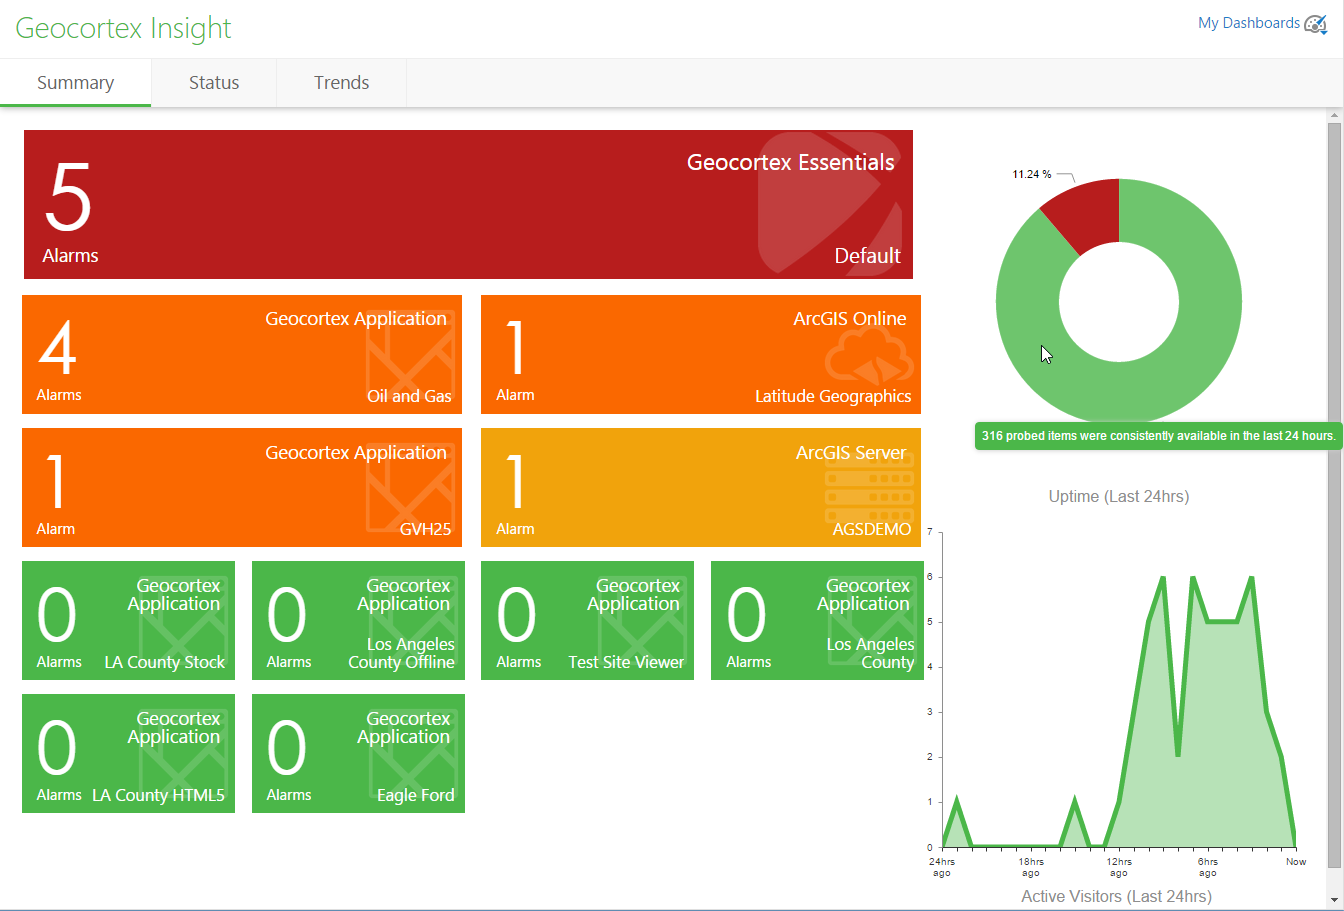Click the Geocortex Insight logo title

coord(123,28)
